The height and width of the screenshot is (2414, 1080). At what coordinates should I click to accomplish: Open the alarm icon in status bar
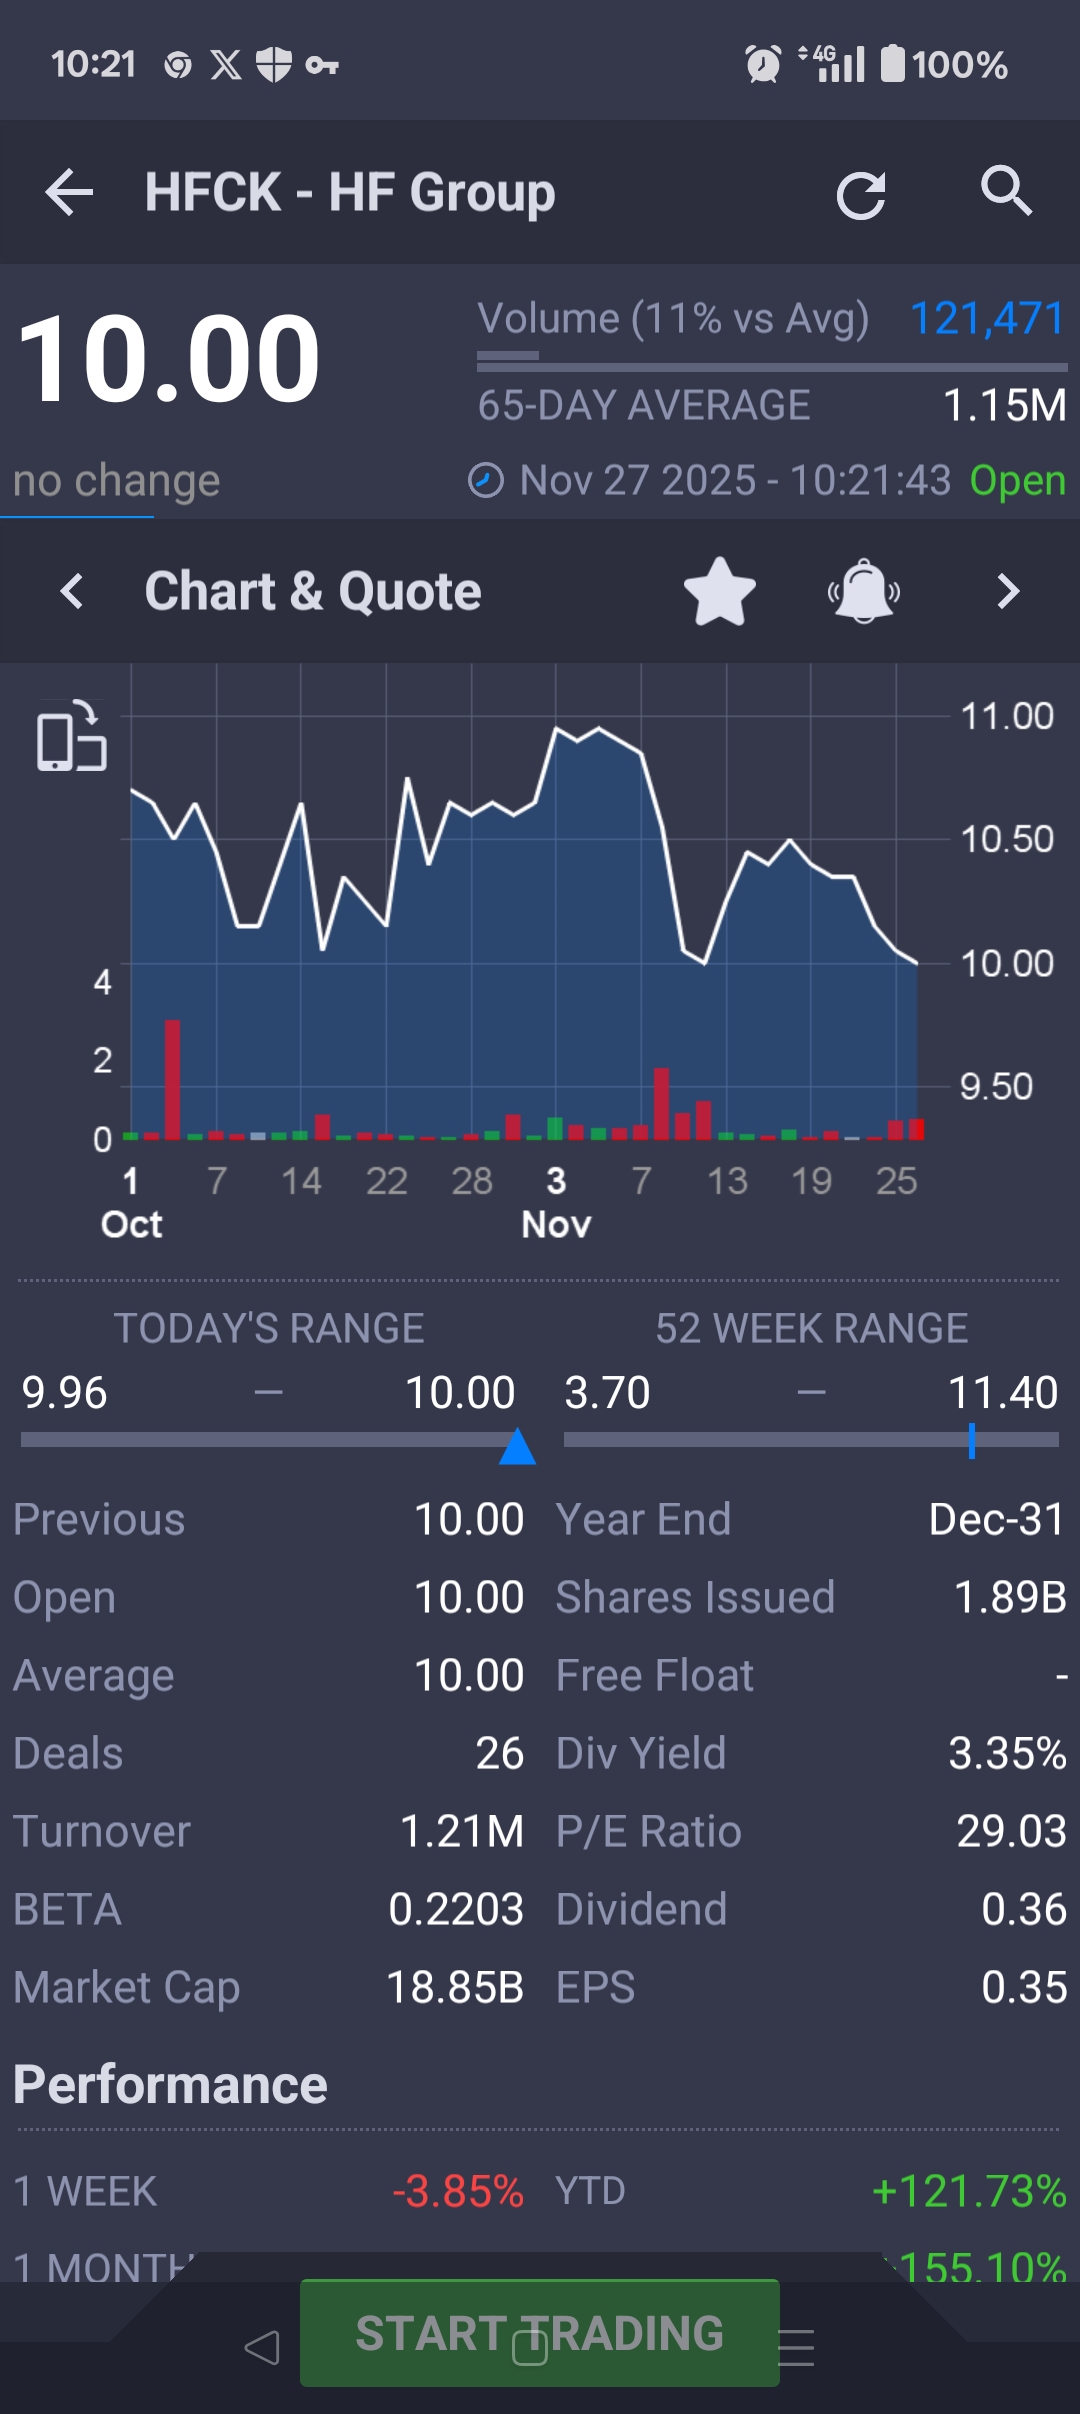click(x=763, y=65)
